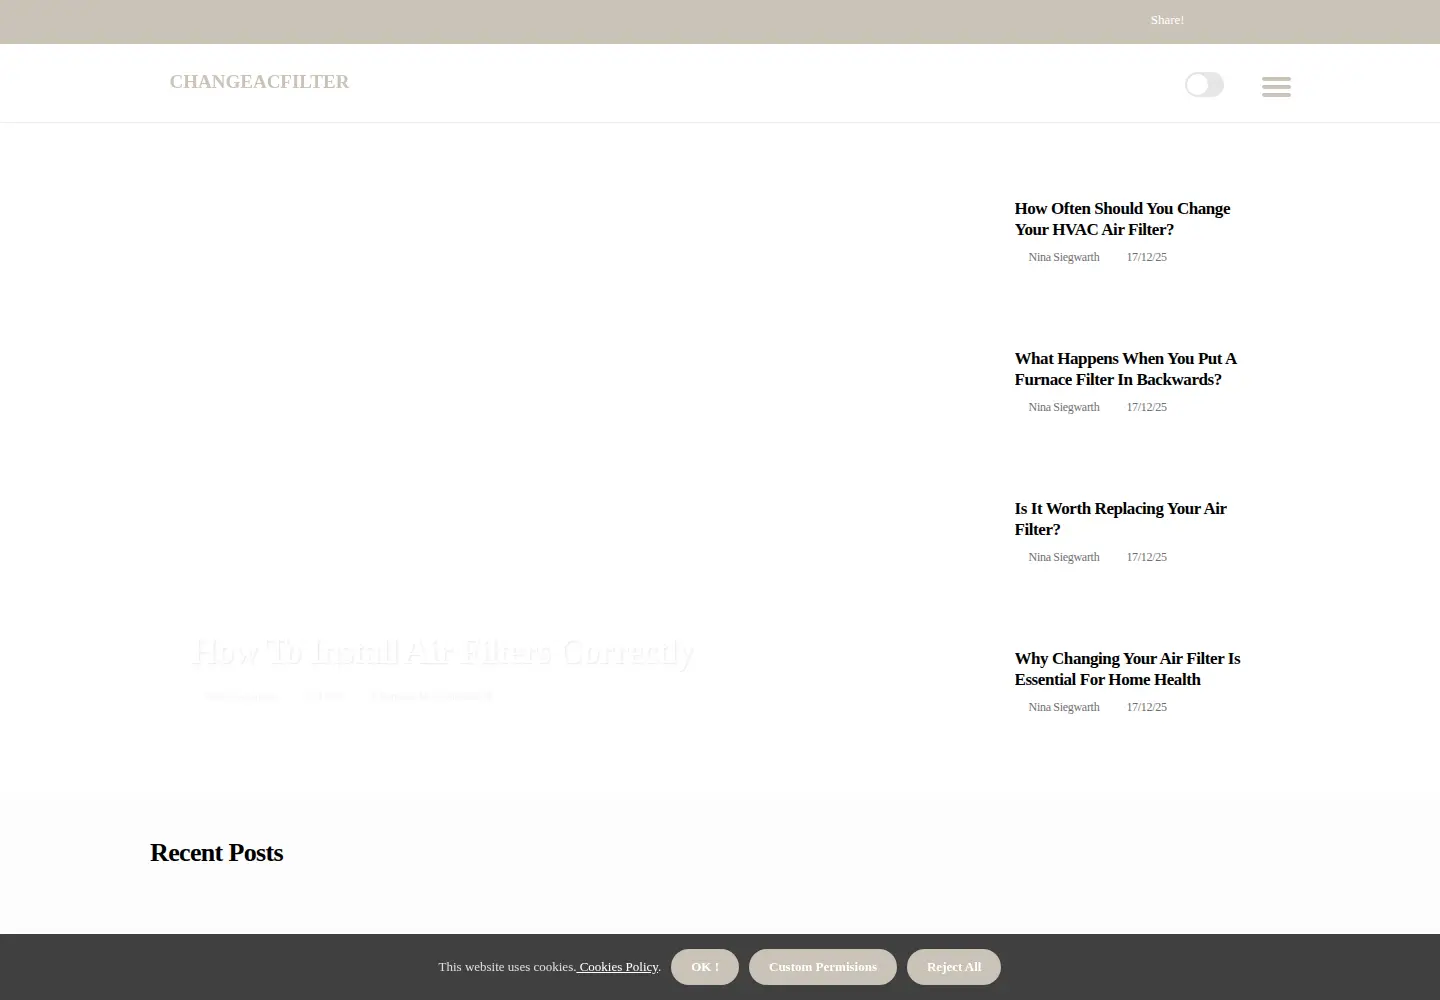Open "Is It Worth Replacing Your Air Filter?" article

point(1120,519)
